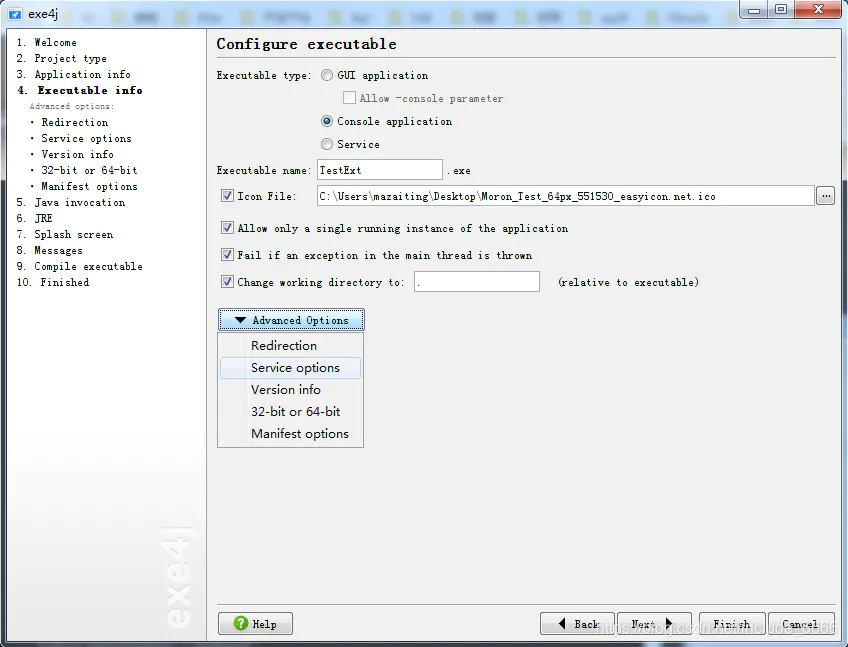Viewport: 848px width, 647px height.
Task: Choose Version info from Advanced Options menu
Action: coord(290,389)
